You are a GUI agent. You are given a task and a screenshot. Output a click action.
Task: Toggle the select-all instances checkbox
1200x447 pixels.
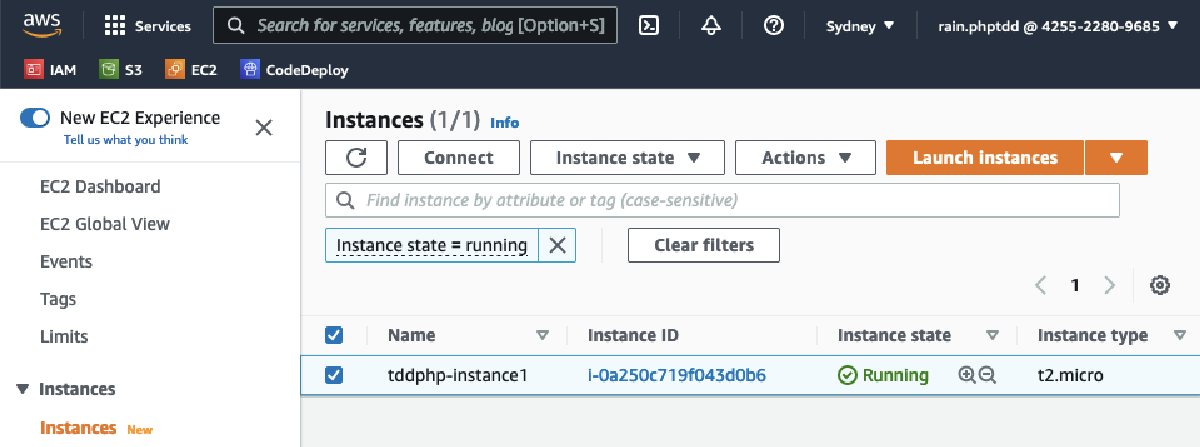(334, 335)
